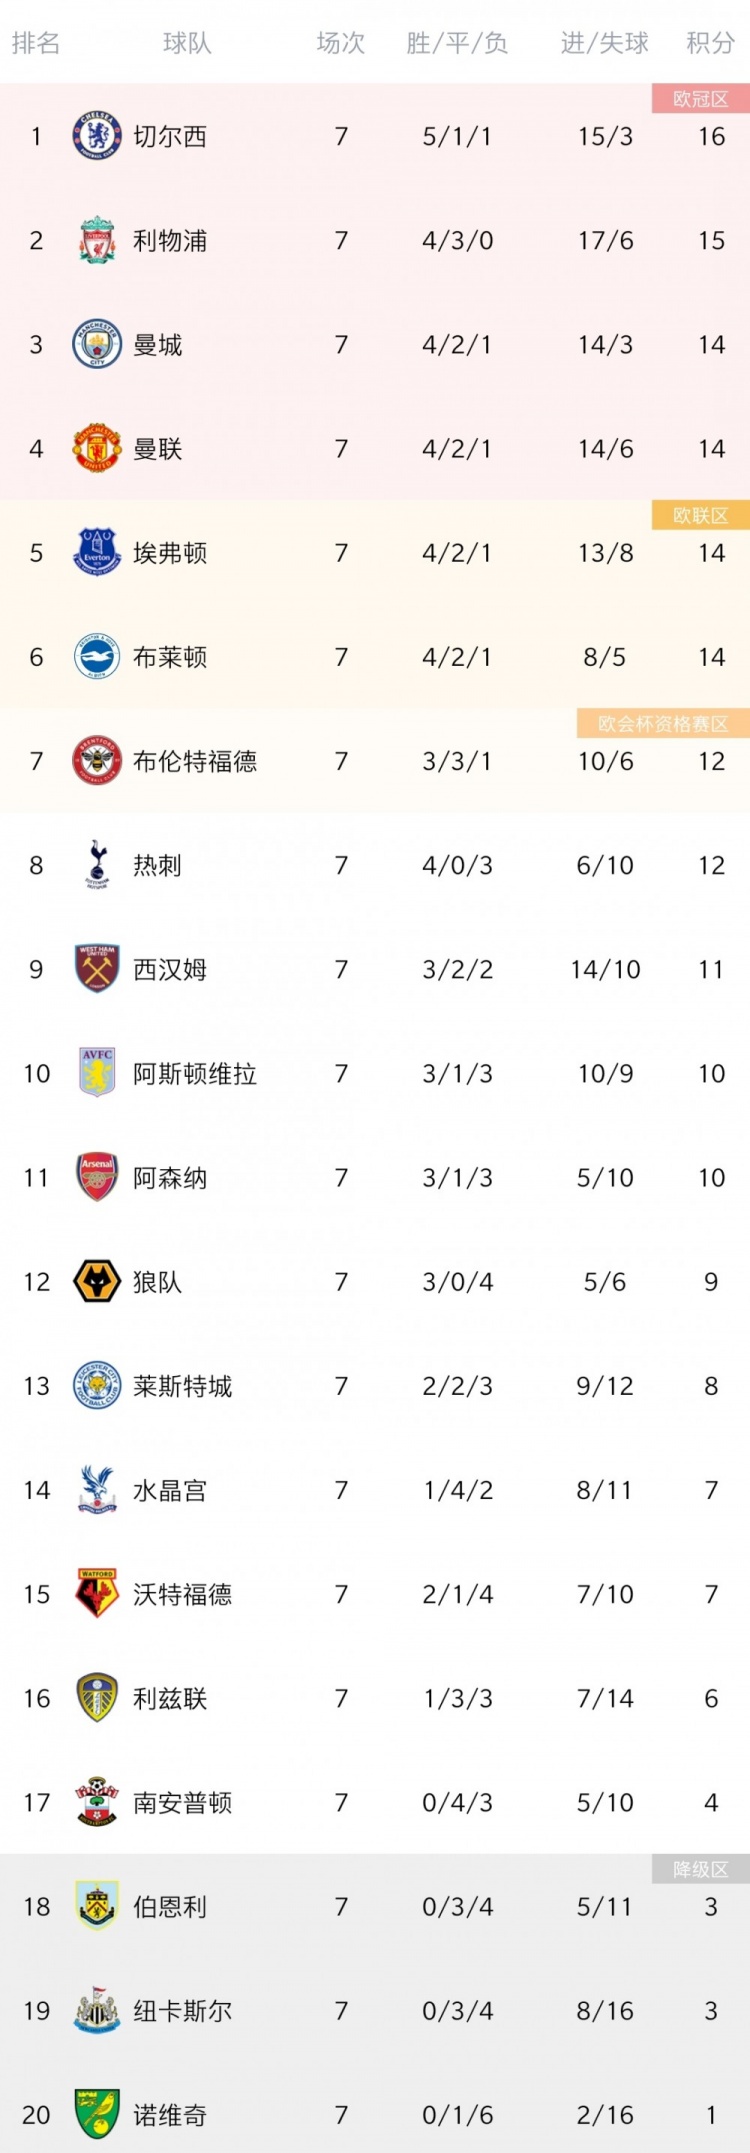Click the Chelsea club crest
The width and height of the screenshot is (750, 2153).
pyautogui.click(x=97, y=136)
